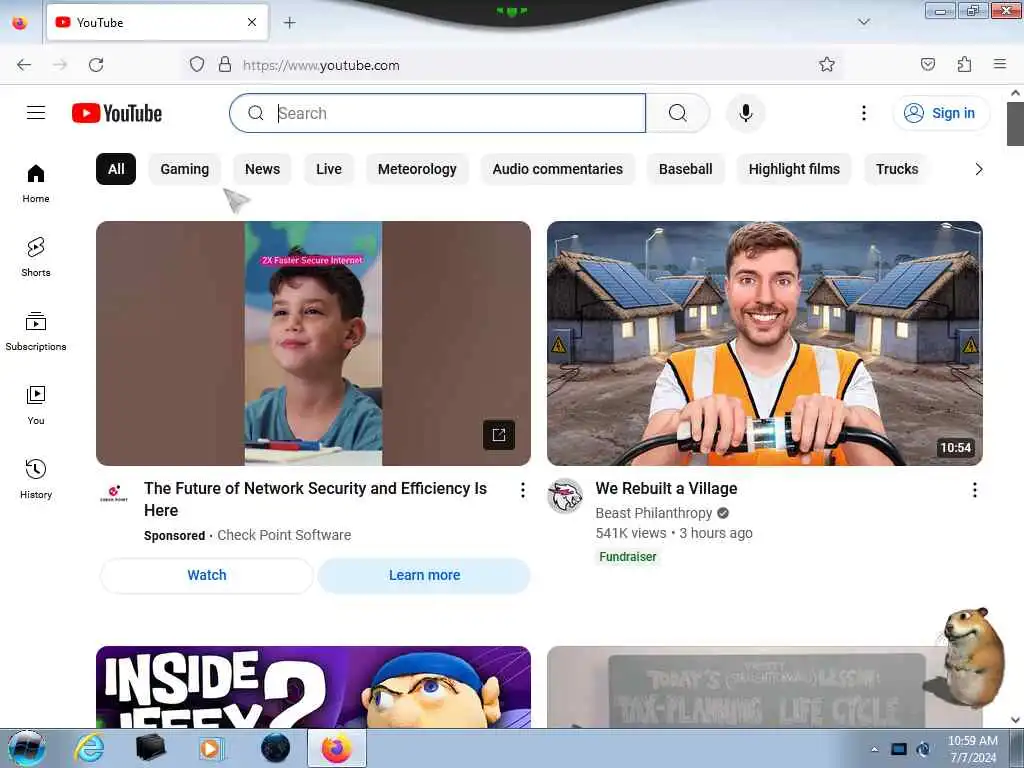
Task: Open History from sidebar
Action: (36, 479)
